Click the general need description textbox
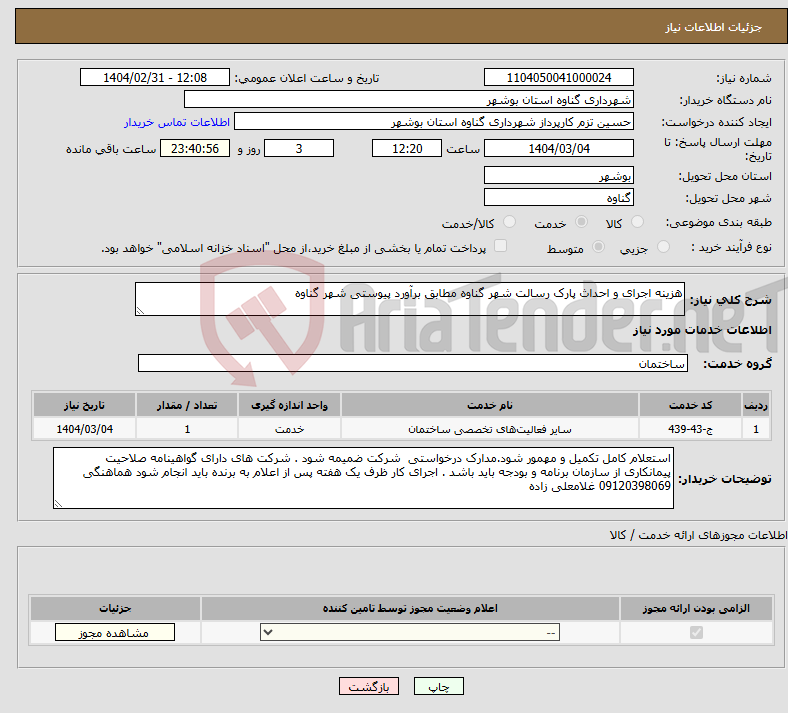 click(410, 299)
